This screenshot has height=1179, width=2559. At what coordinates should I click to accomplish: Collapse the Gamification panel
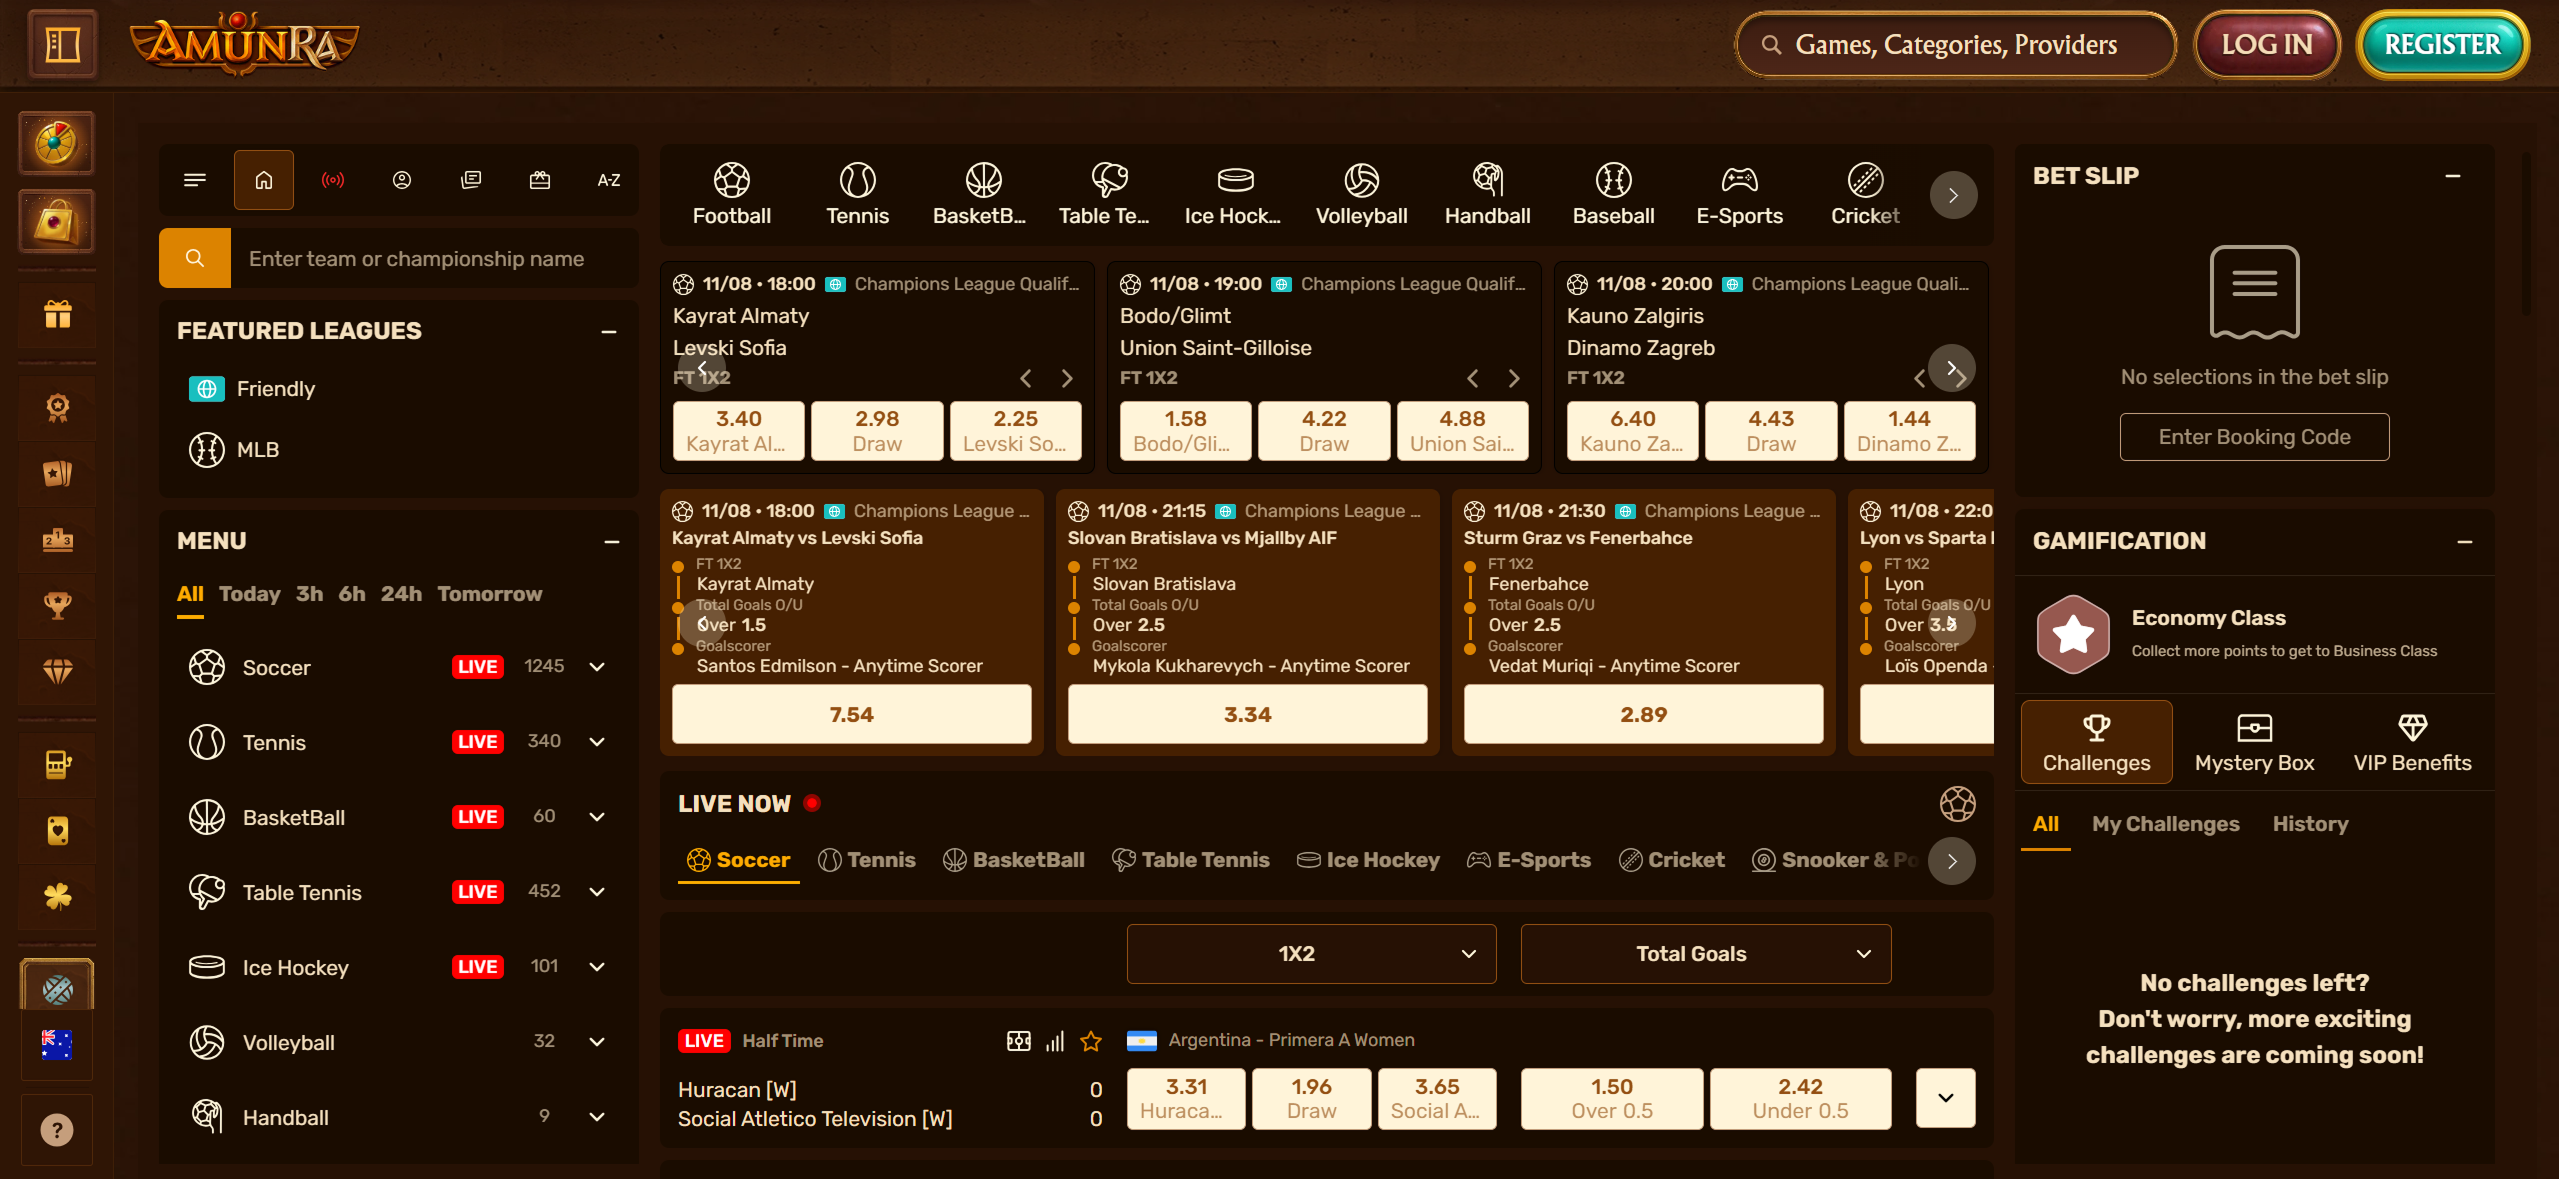[x=2464, y=541]
